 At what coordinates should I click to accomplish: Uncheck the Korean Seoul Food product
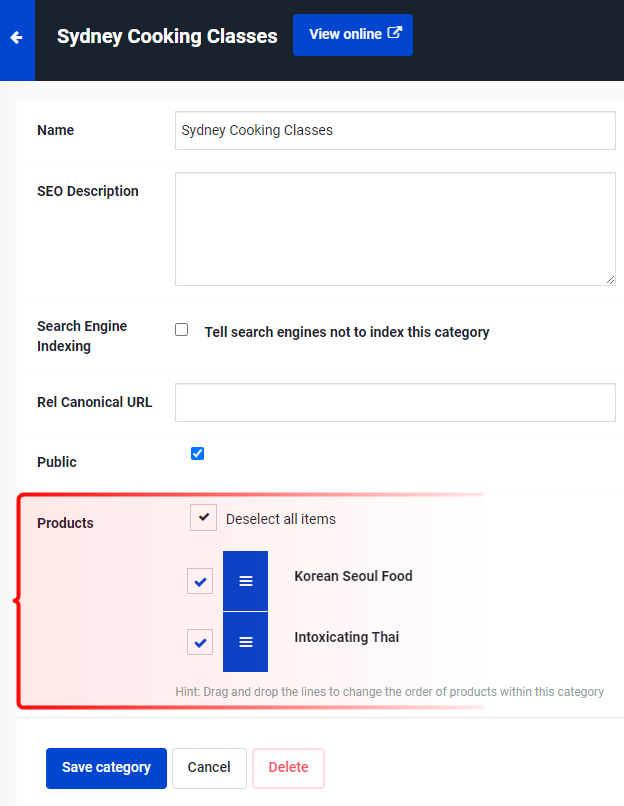click(x=200, y=581)
